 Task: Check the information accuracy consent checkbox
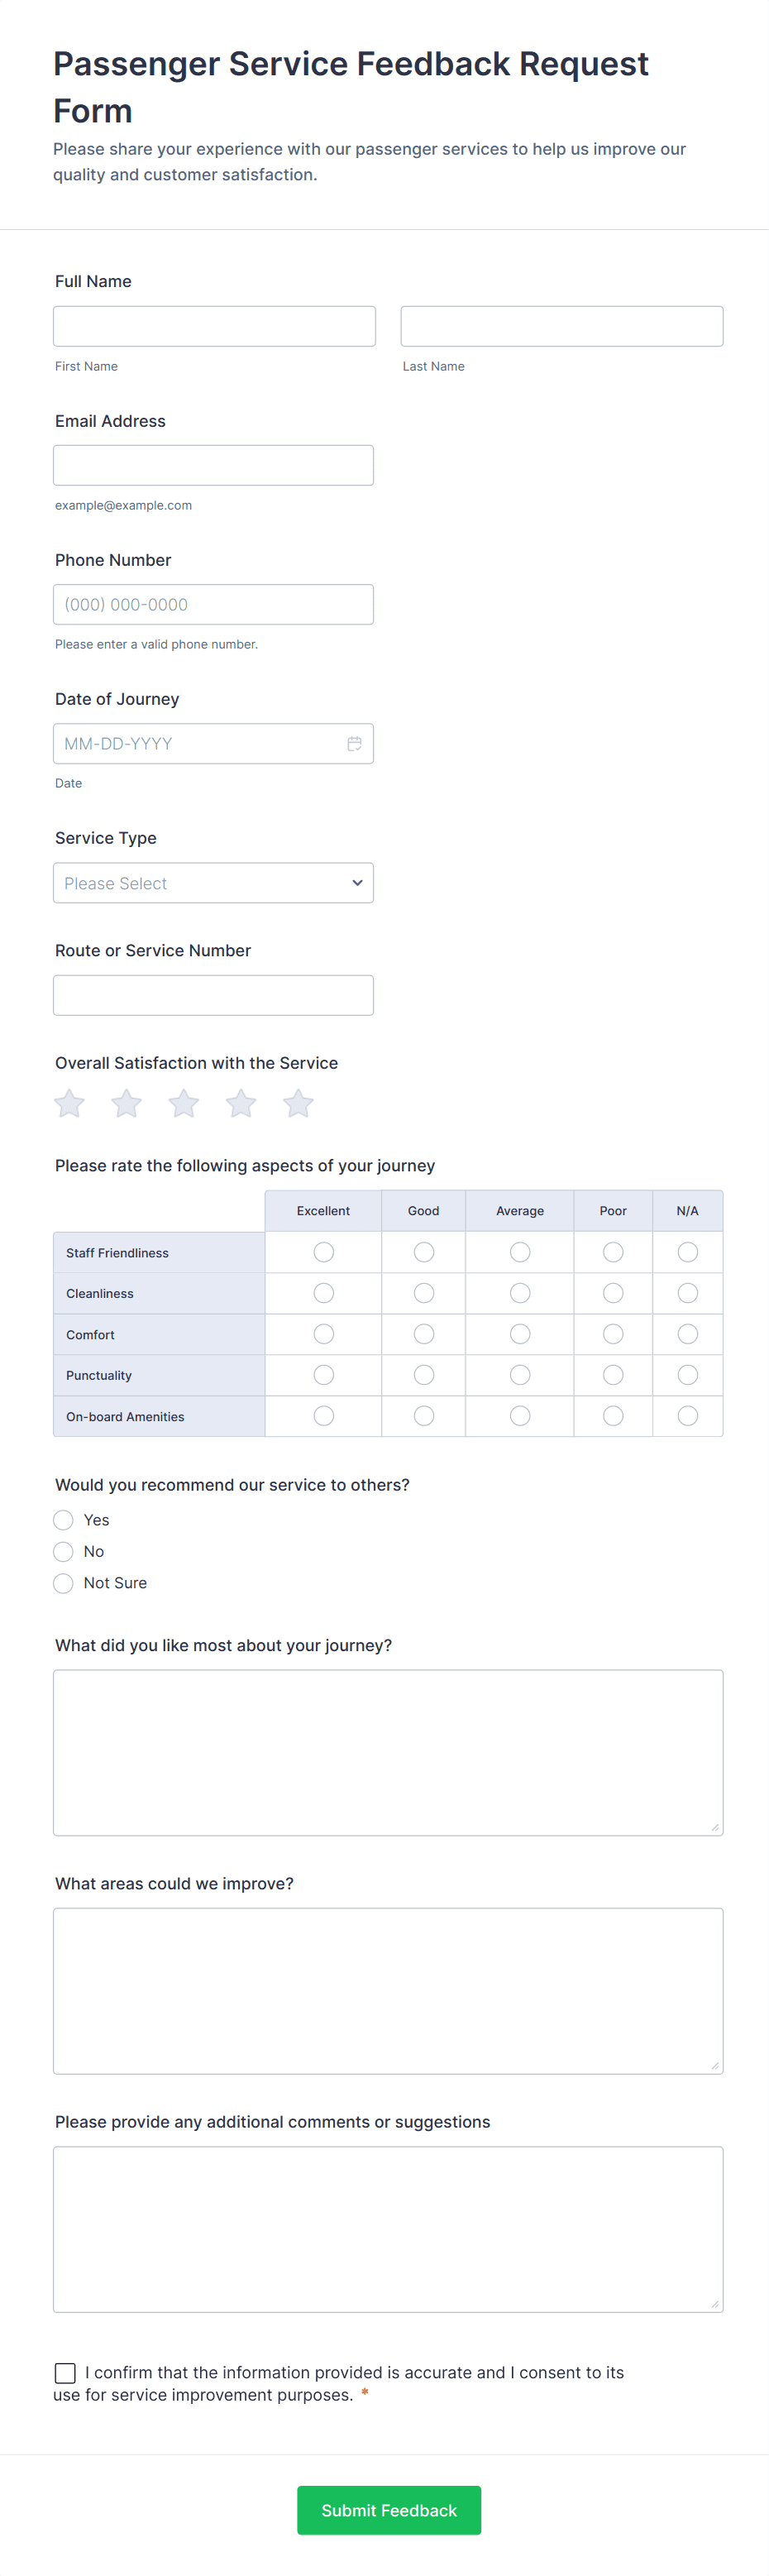pyautogui.click(x=65, y=2372)
